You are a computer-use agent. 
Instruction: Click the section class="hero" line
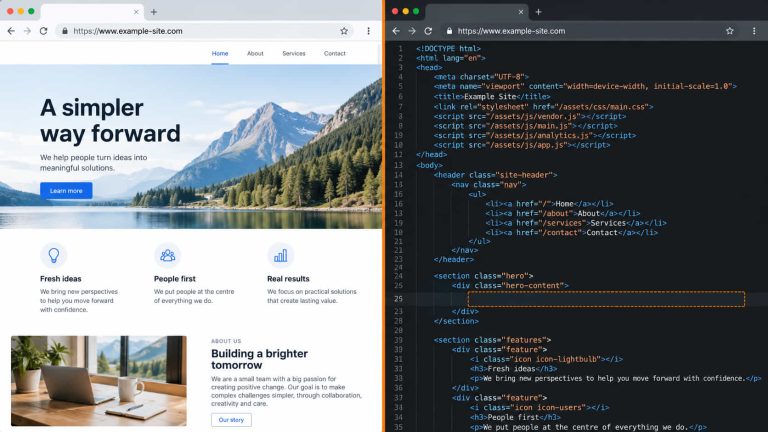point(483,276)
